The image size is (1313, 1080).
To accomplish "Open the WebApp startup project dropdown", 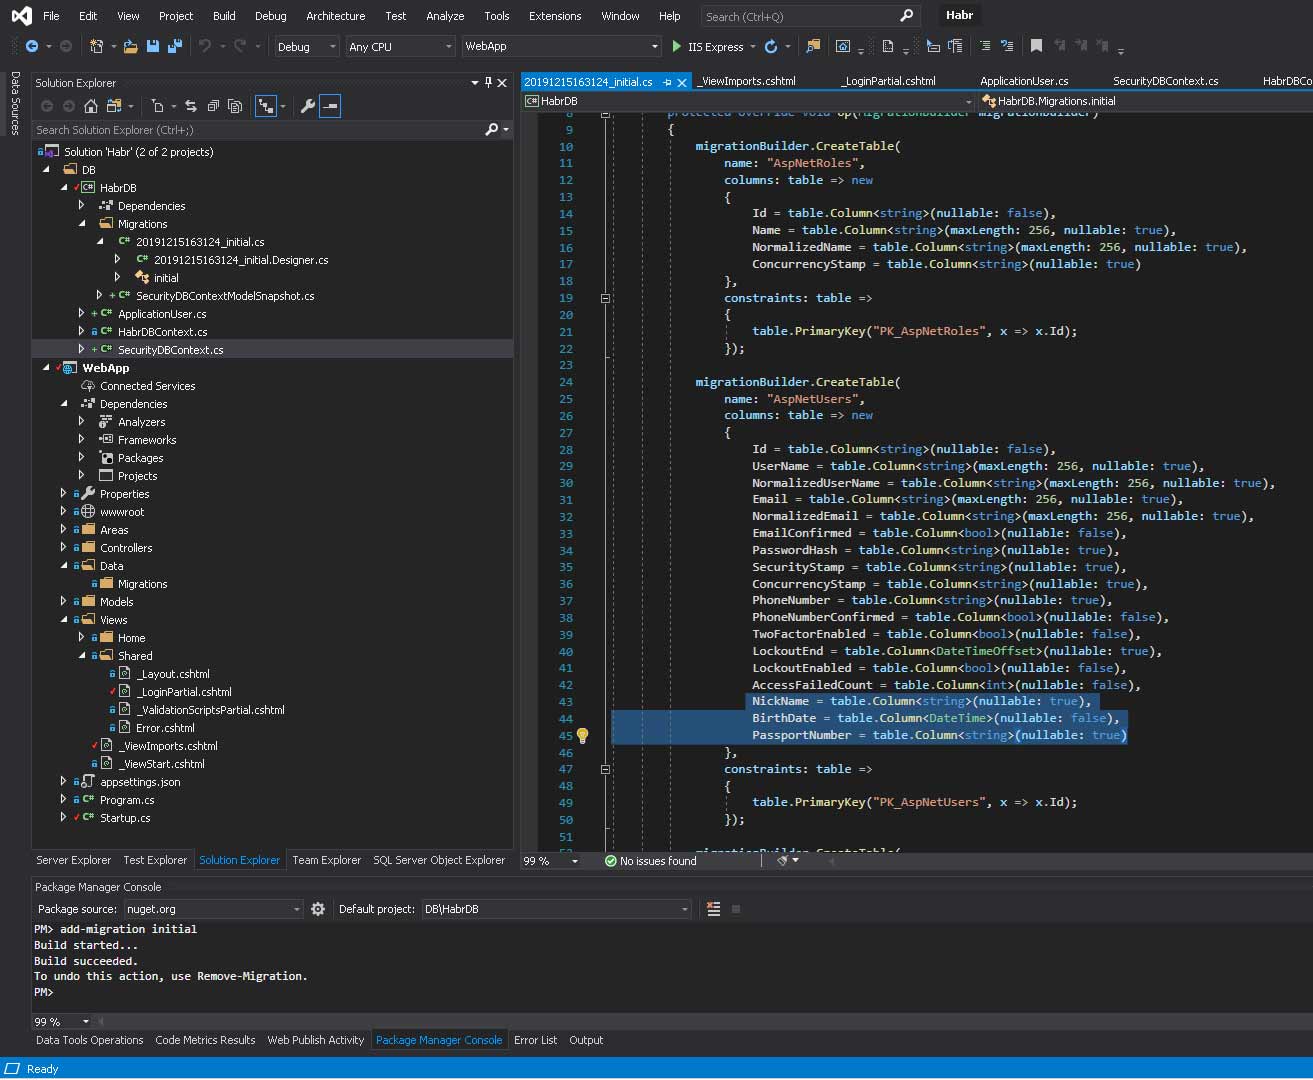I will click(x=562, y=47).
